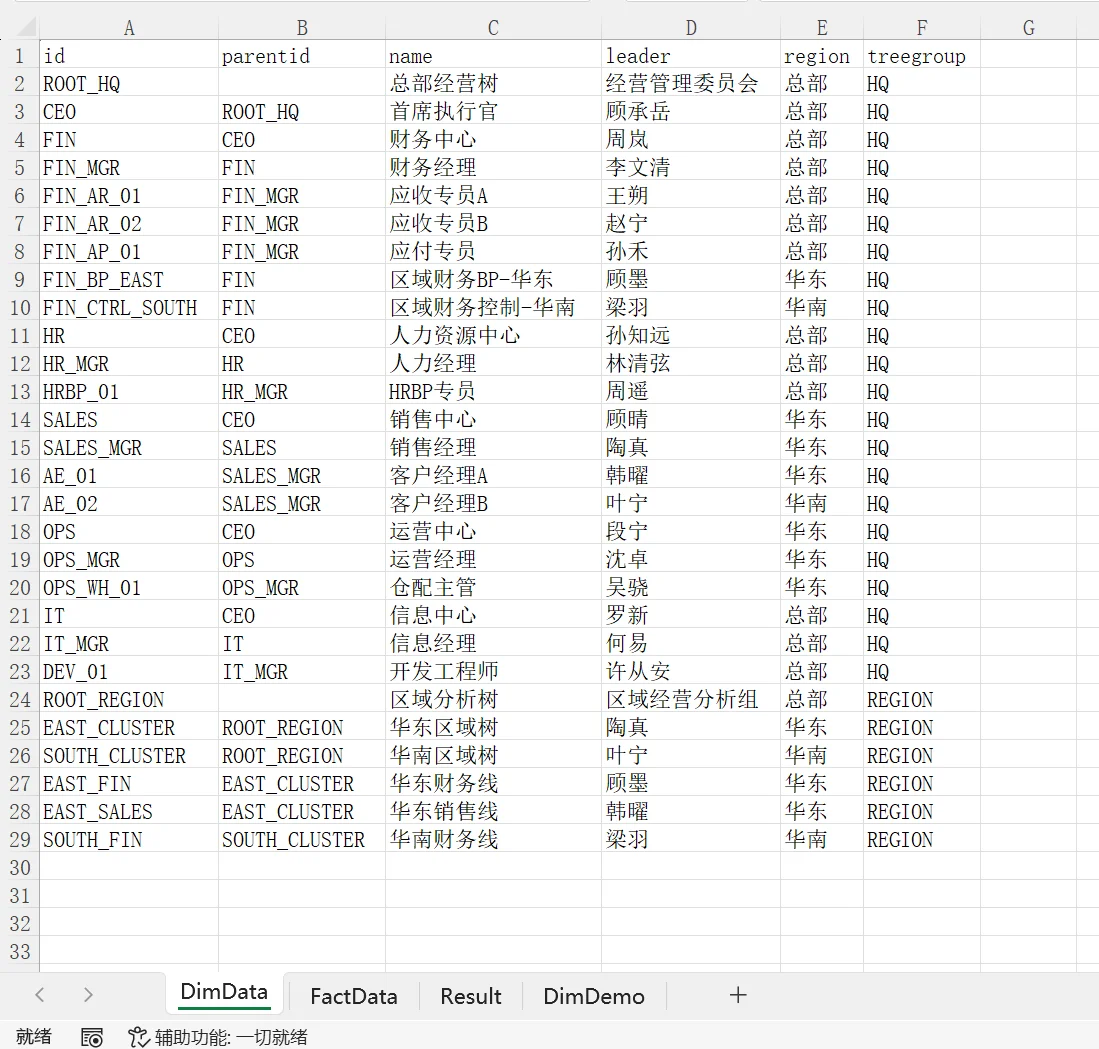Switch to the DimData sheet tab
Image resolution: width=1099 pixels, height=1049 pixels.
(224, 993)
